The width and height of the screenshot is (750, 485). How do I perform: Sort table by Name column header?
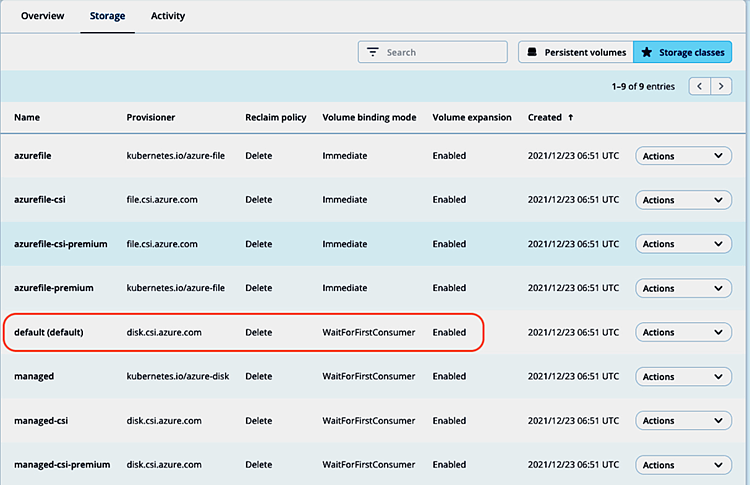[27, 118]
